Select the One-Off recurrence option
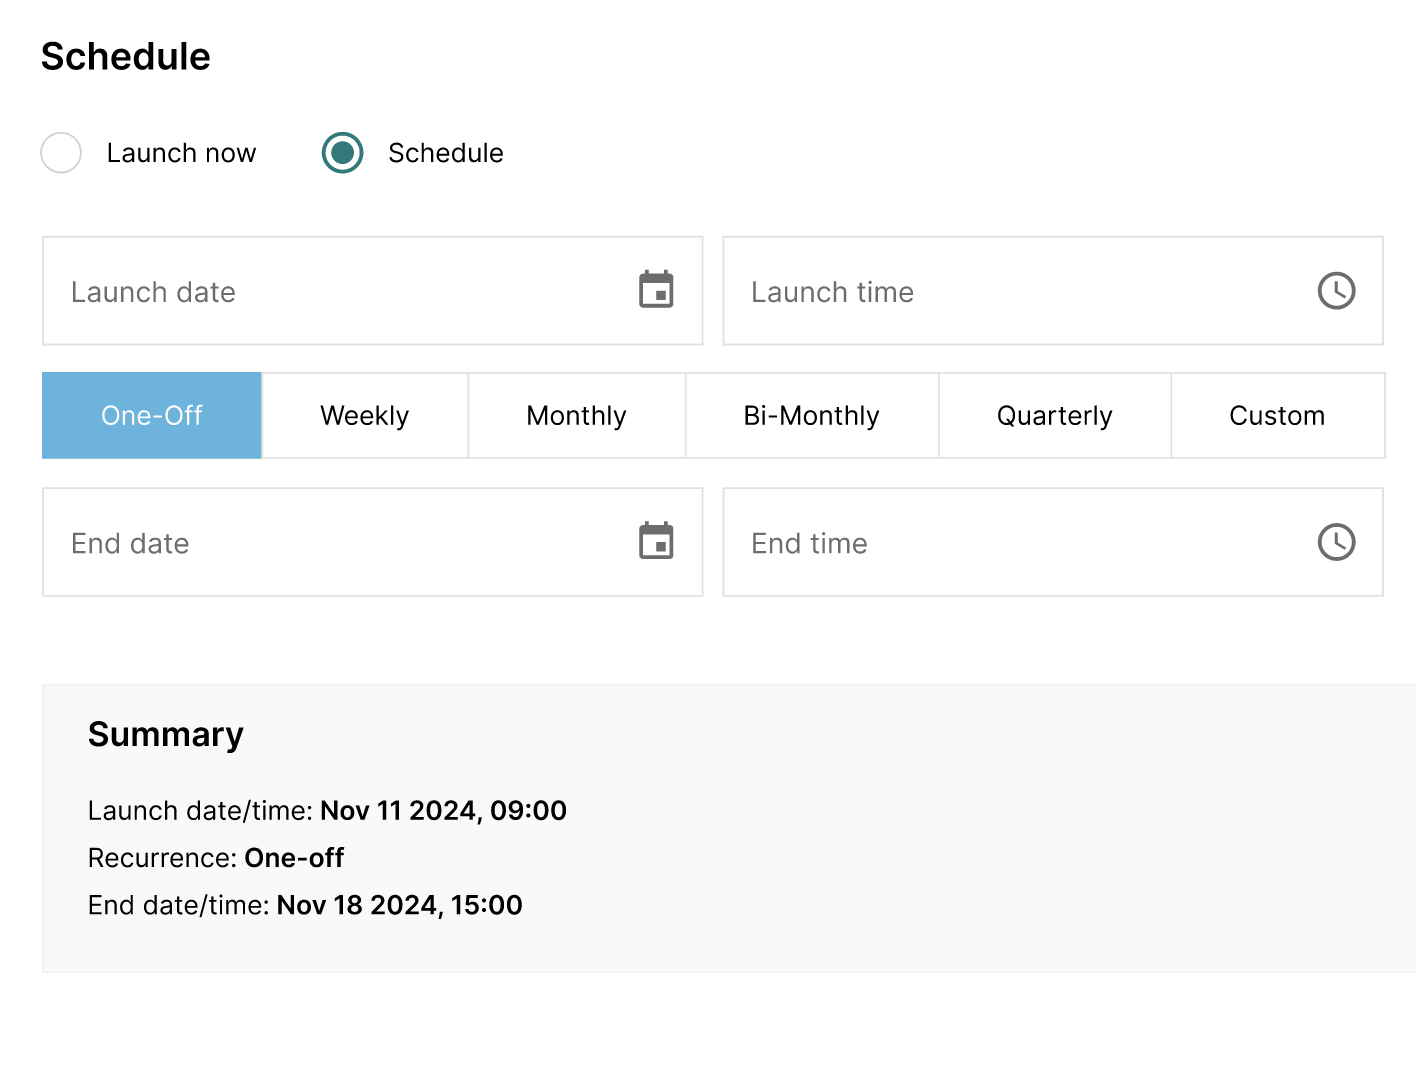1416x1068 pixels. 151,415
